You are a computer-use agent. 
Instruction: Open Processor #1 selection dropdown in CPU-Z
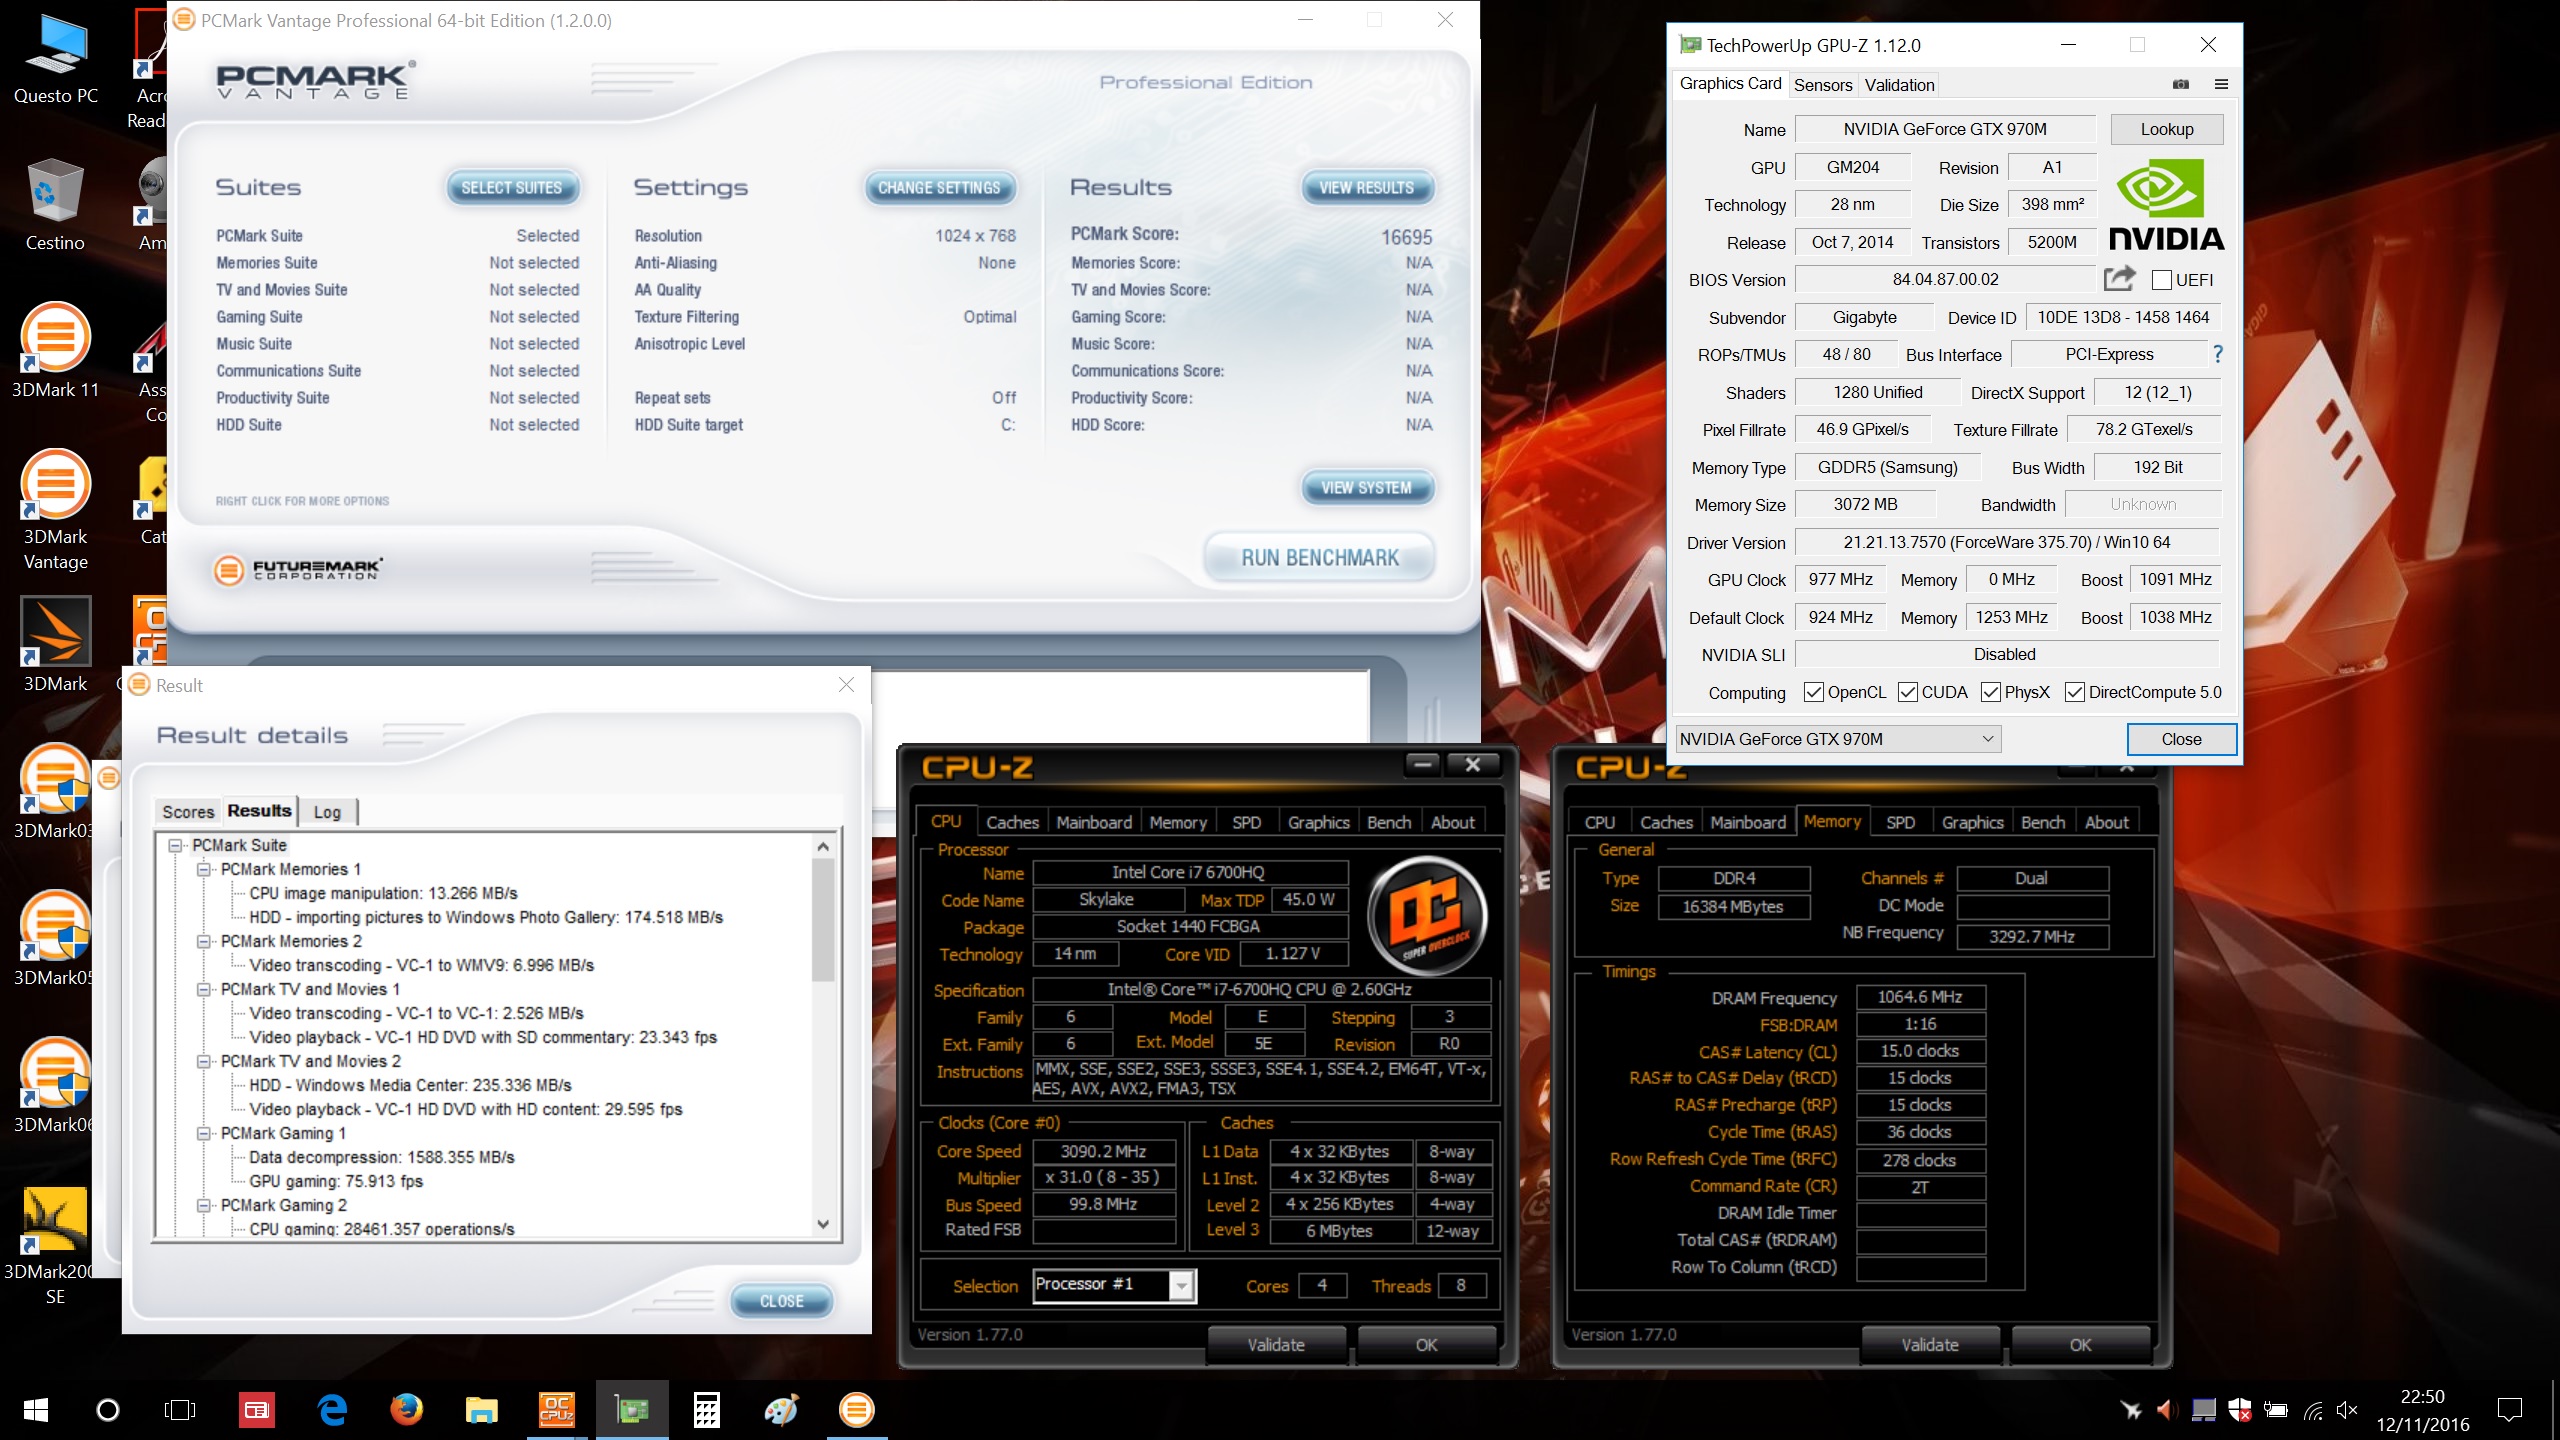tap(1114, 1285)
